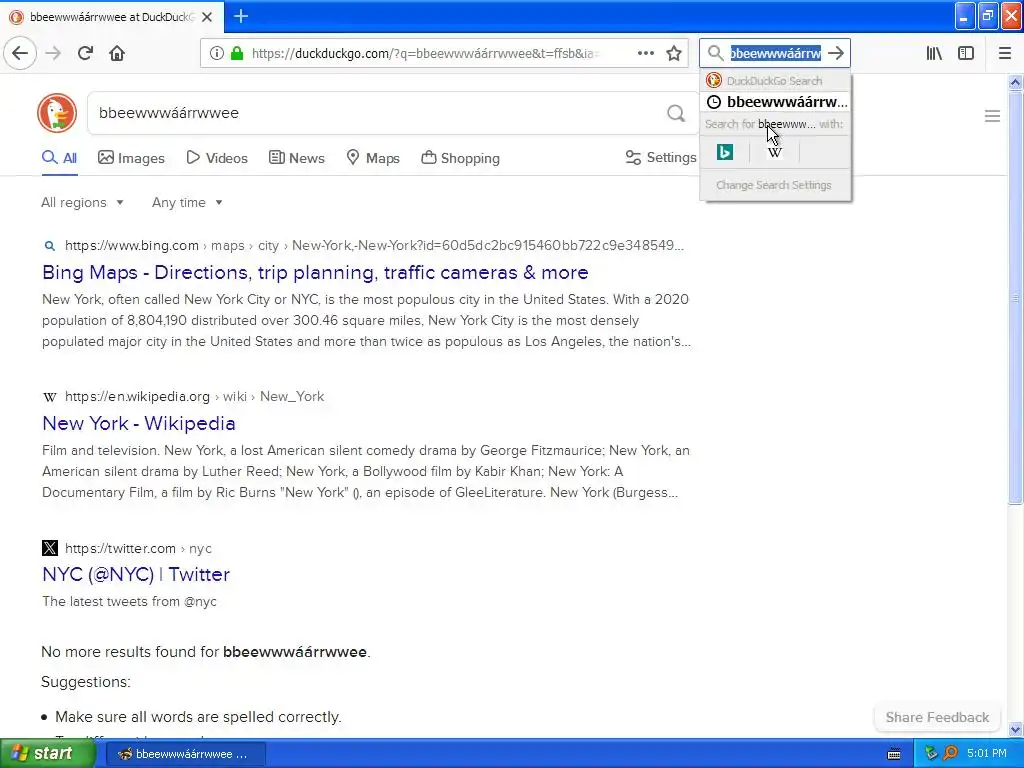
Task: Bookmark this page with the star icon
Action: (x=674, y=53)
